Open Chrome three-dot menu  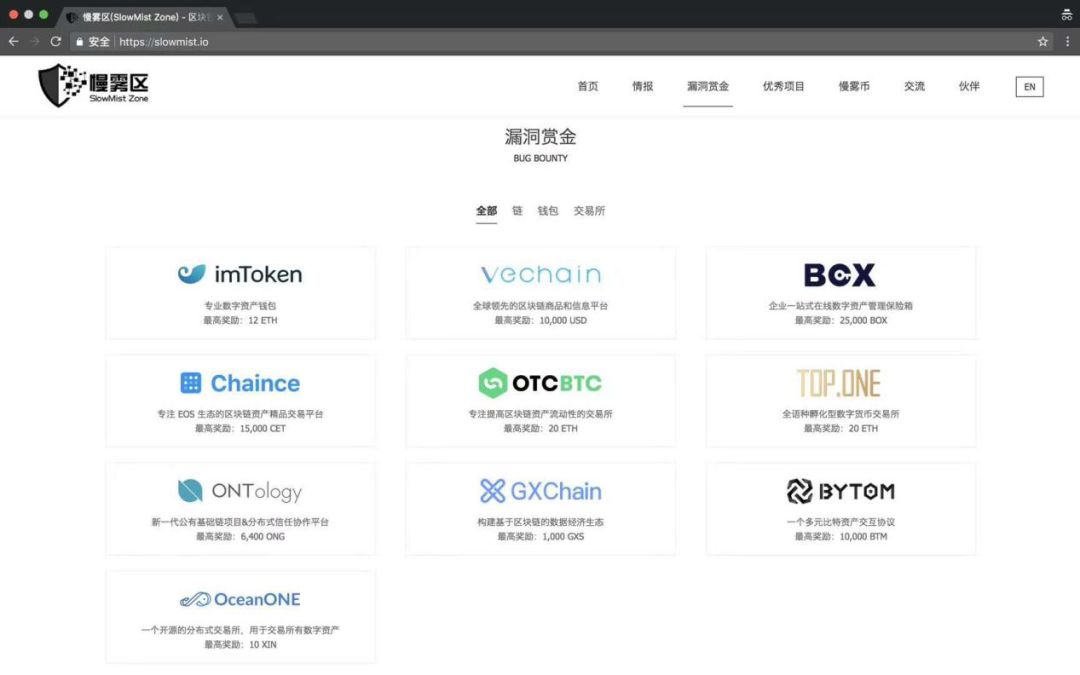[1068, 41]
